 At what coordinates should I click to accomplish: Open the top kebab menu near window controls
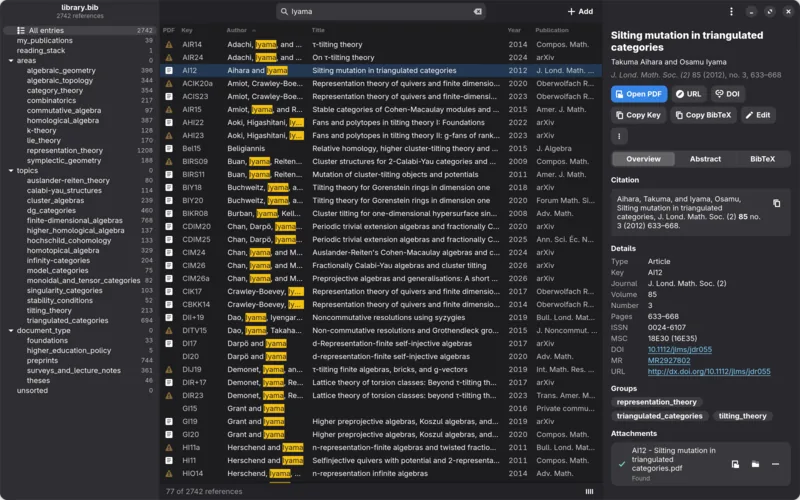[731, 11]
